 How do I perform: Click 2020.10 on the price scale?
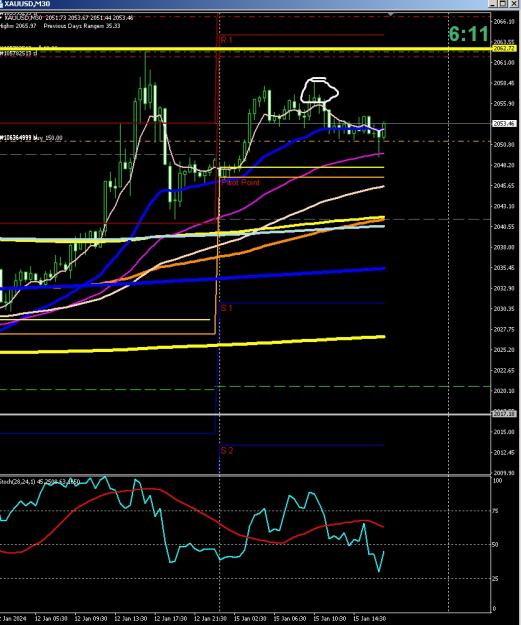tap(504, 391)
